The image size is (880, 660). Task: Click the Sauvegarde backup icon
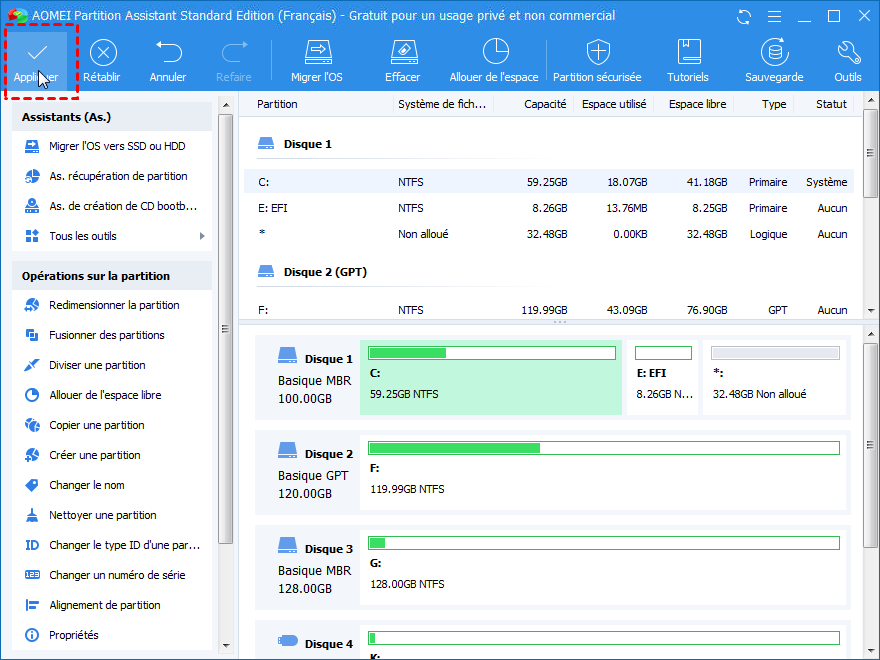tap(773, 61)
